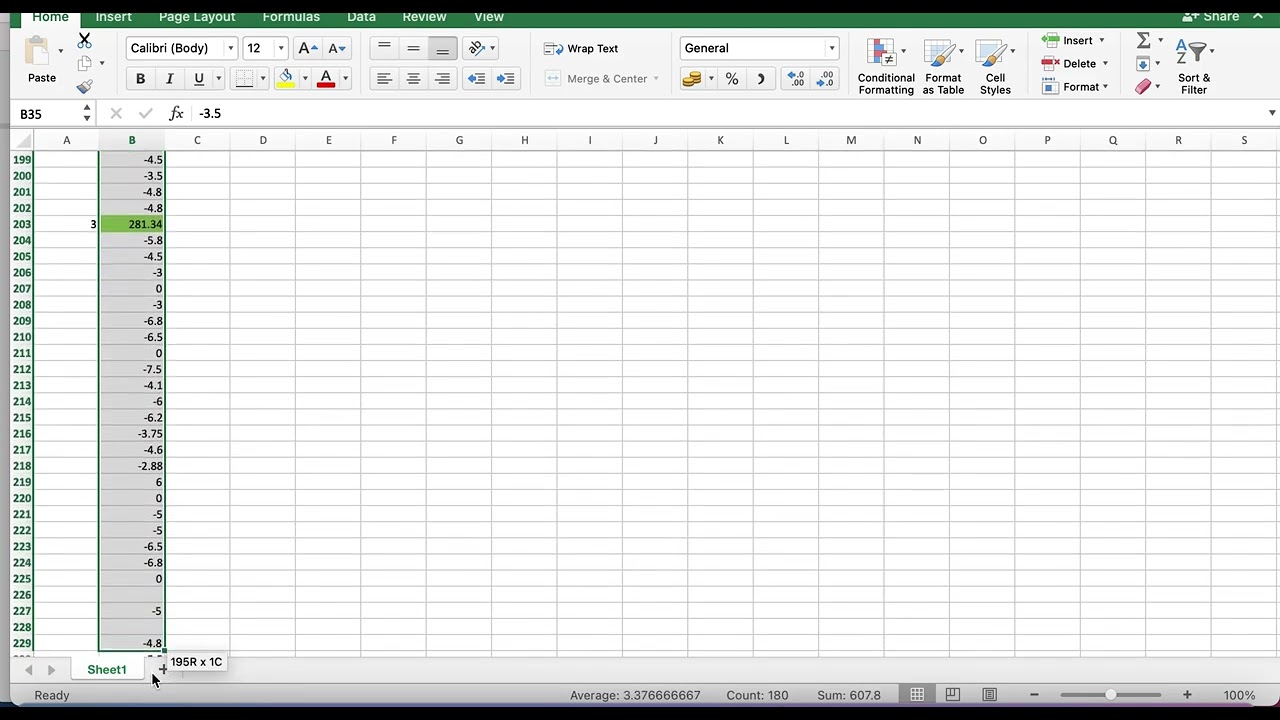Click the Delete cells button
Screen dimensions: 1280x720
coord(1075,63)
